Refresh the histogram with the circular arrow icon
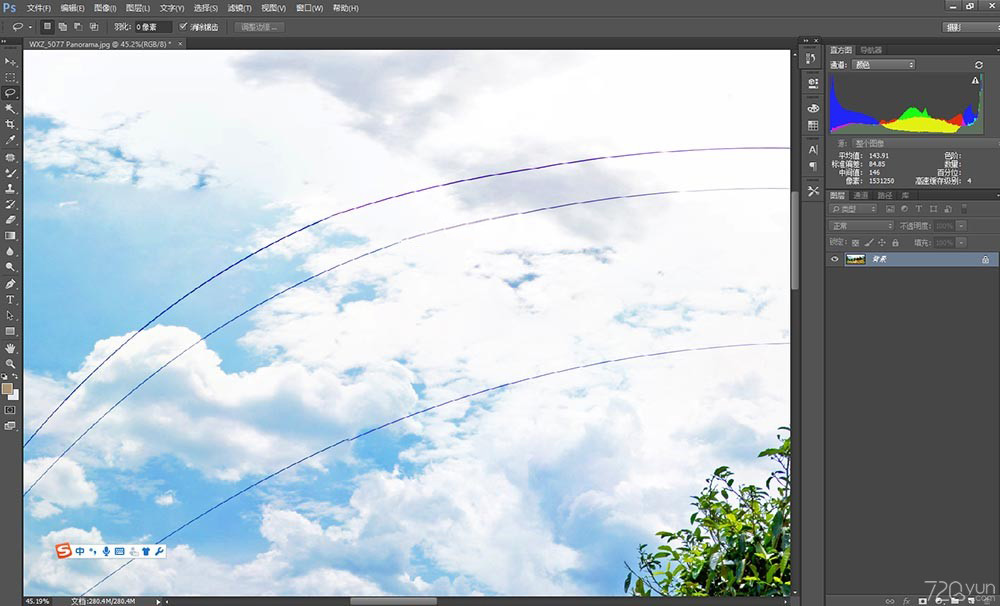The image size is (1000, 606). 978,65
